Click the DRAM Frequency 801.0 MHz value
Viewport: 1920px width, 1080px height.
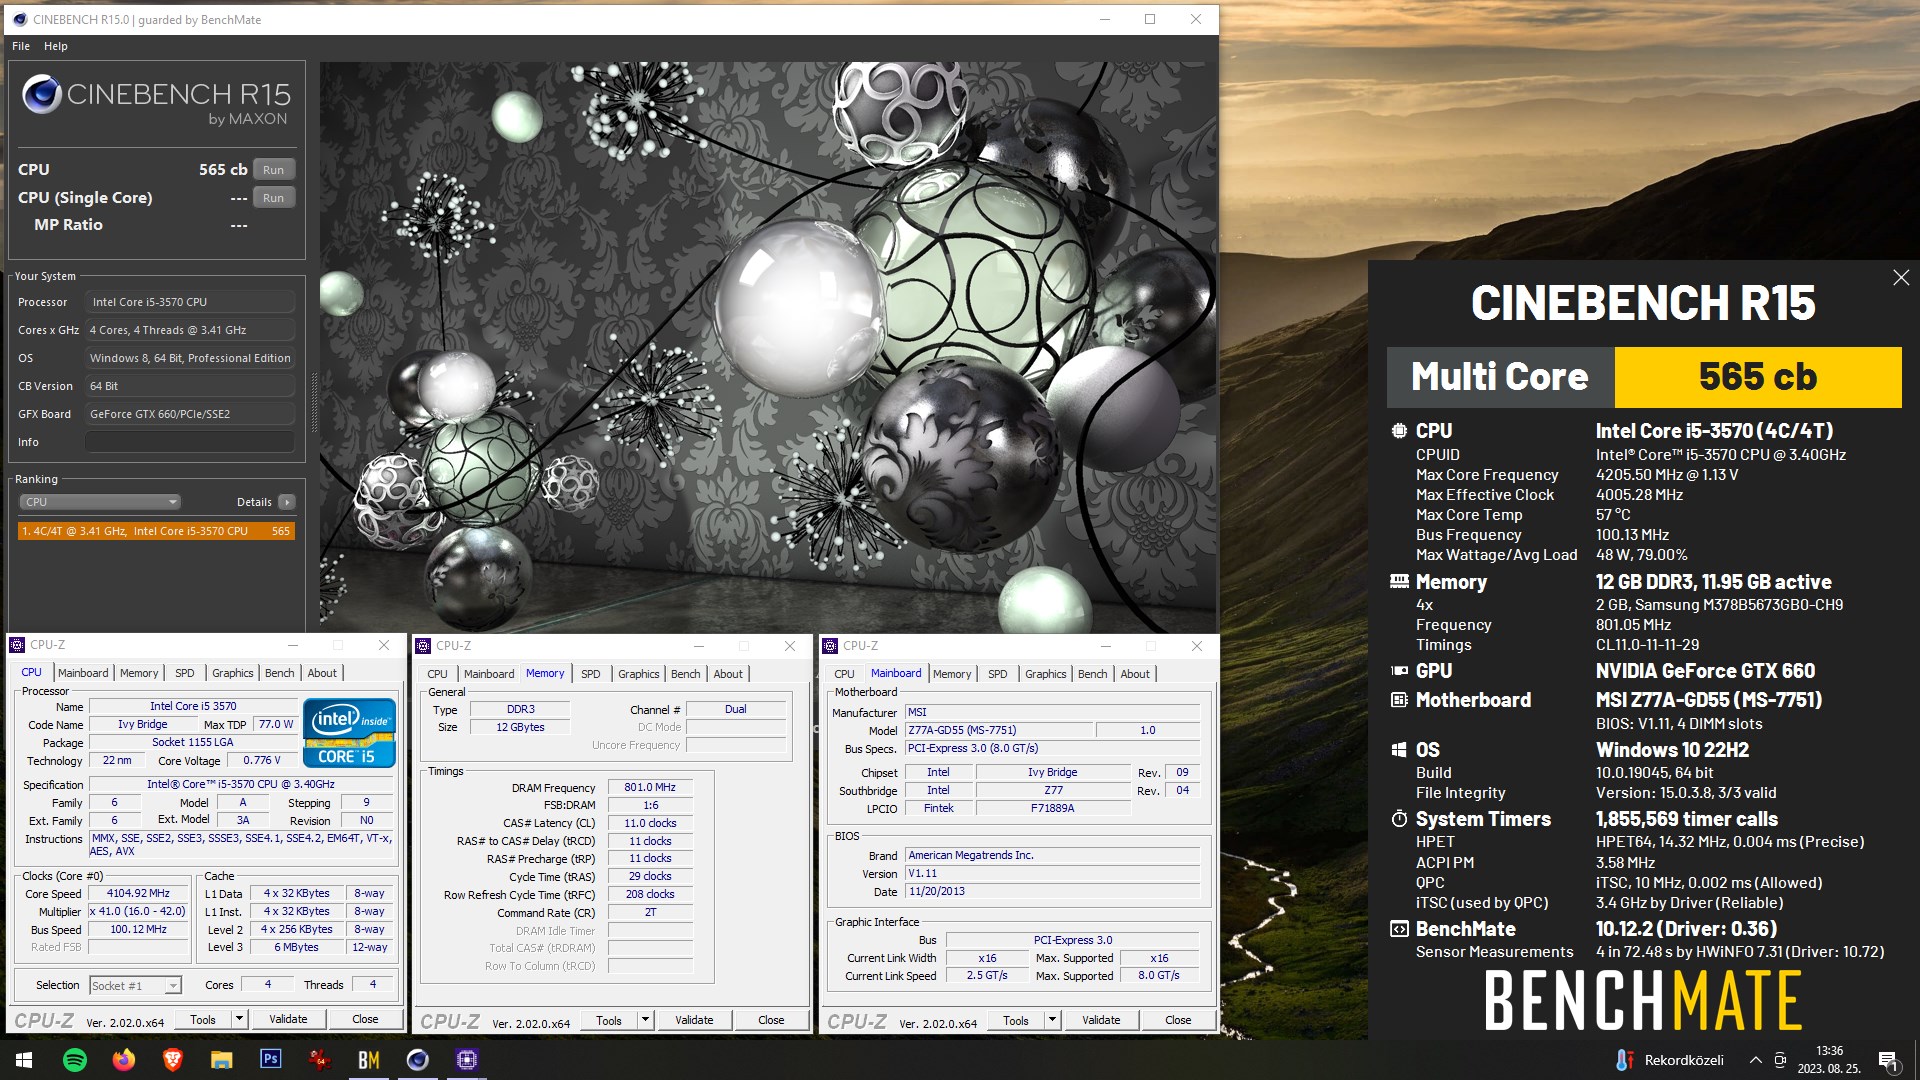(x=650, y=788)
